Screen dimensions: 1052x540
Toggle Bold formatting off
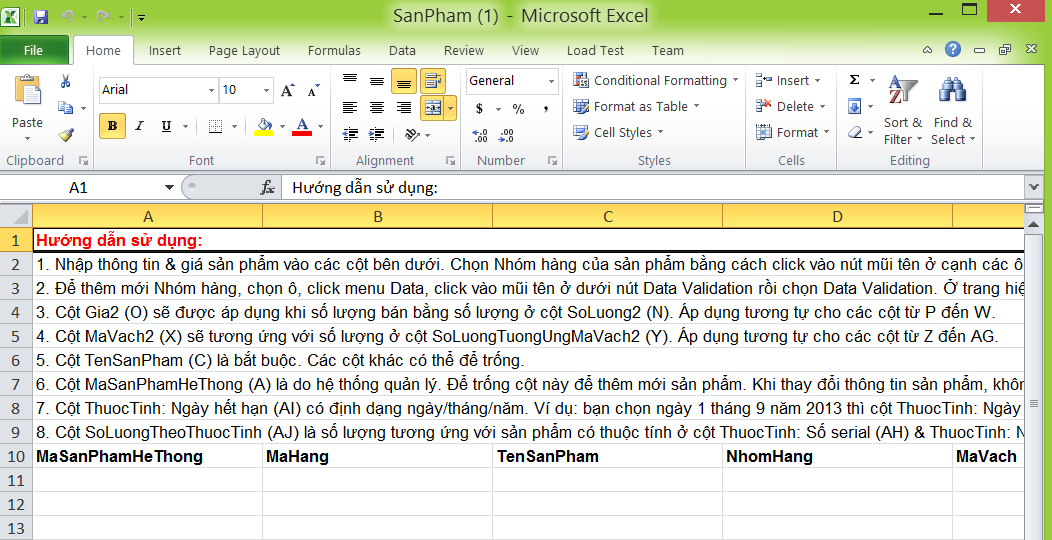click(x=112, y=126)
